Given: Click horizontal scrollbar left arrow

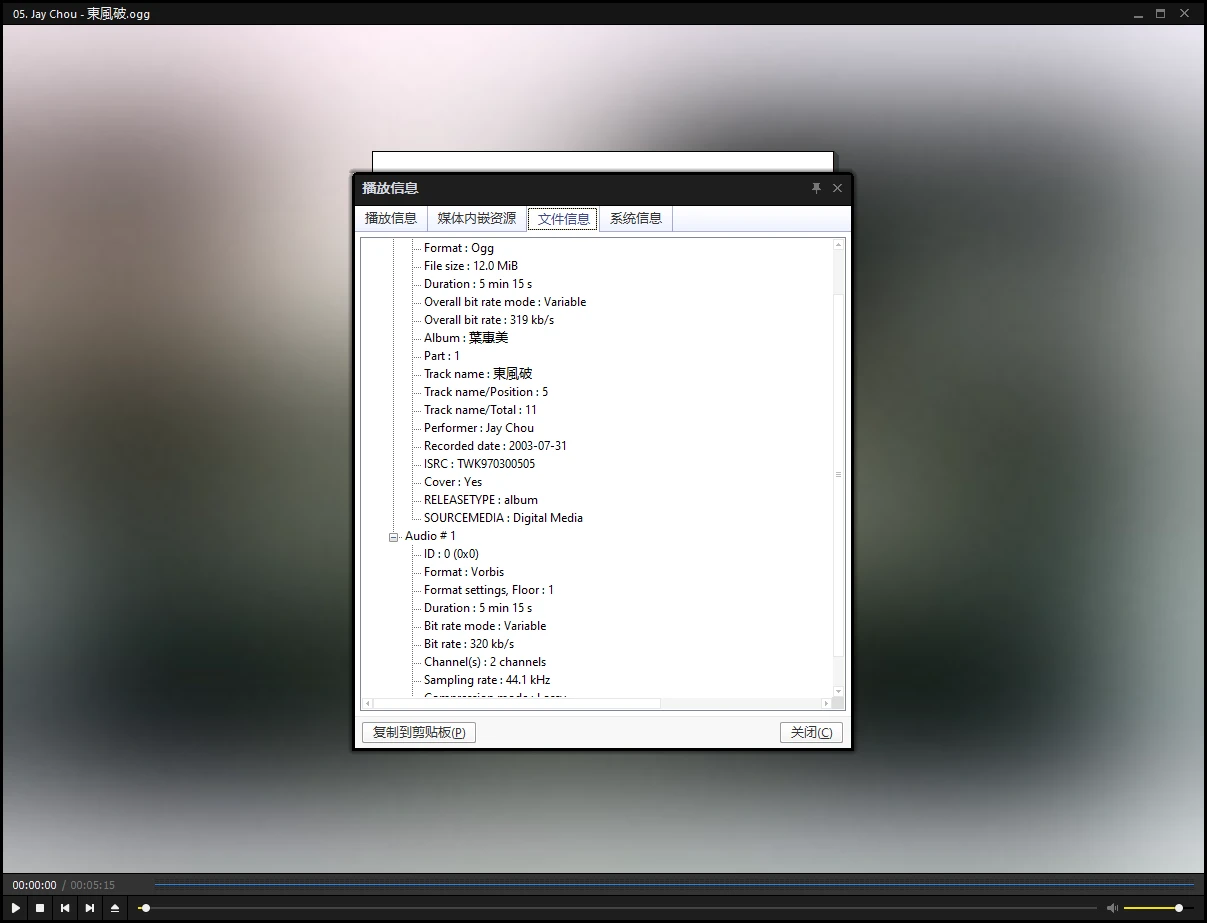Looking at the screenshot, I should pyautogui.click(x=367, y=704).
